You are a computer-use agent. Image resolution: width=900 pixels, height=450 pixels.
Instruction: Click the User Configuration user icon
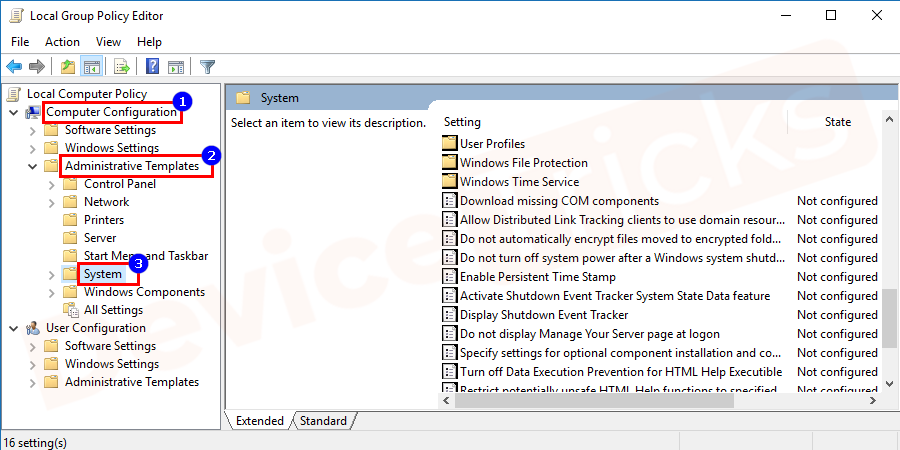33,328
